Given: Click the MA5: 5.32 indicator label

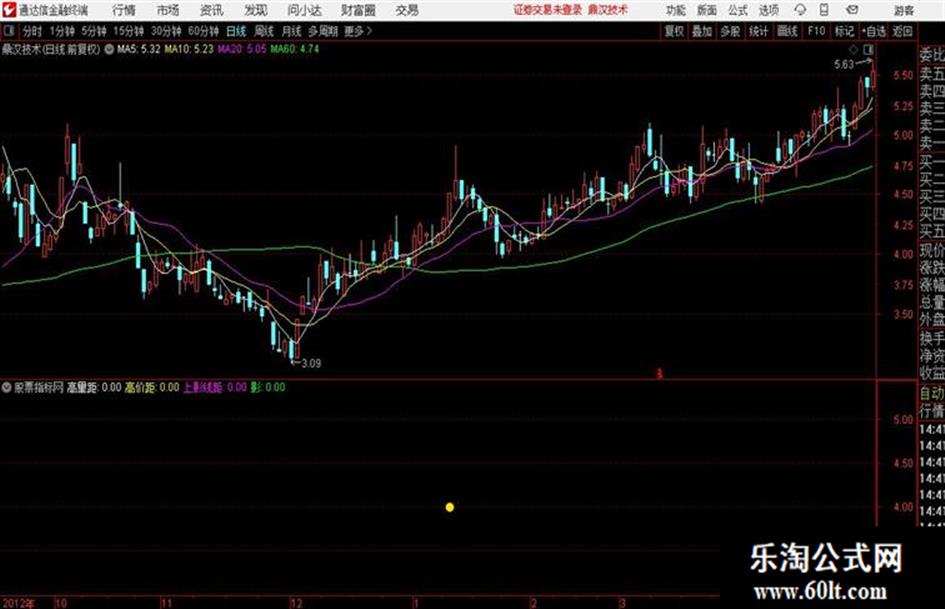Looking at the screenshot, I should 139,49.
